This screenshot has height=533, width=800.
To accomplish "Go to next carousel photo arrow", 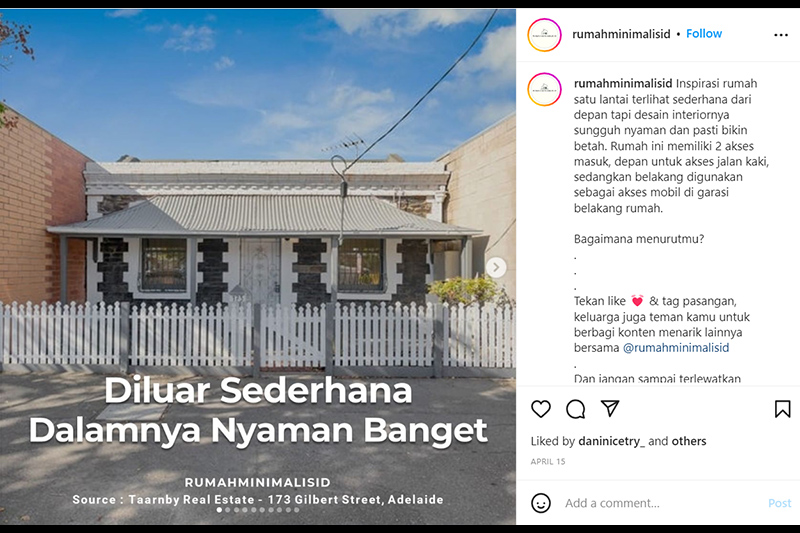I will pyautogui.click(x=496, y=267).
